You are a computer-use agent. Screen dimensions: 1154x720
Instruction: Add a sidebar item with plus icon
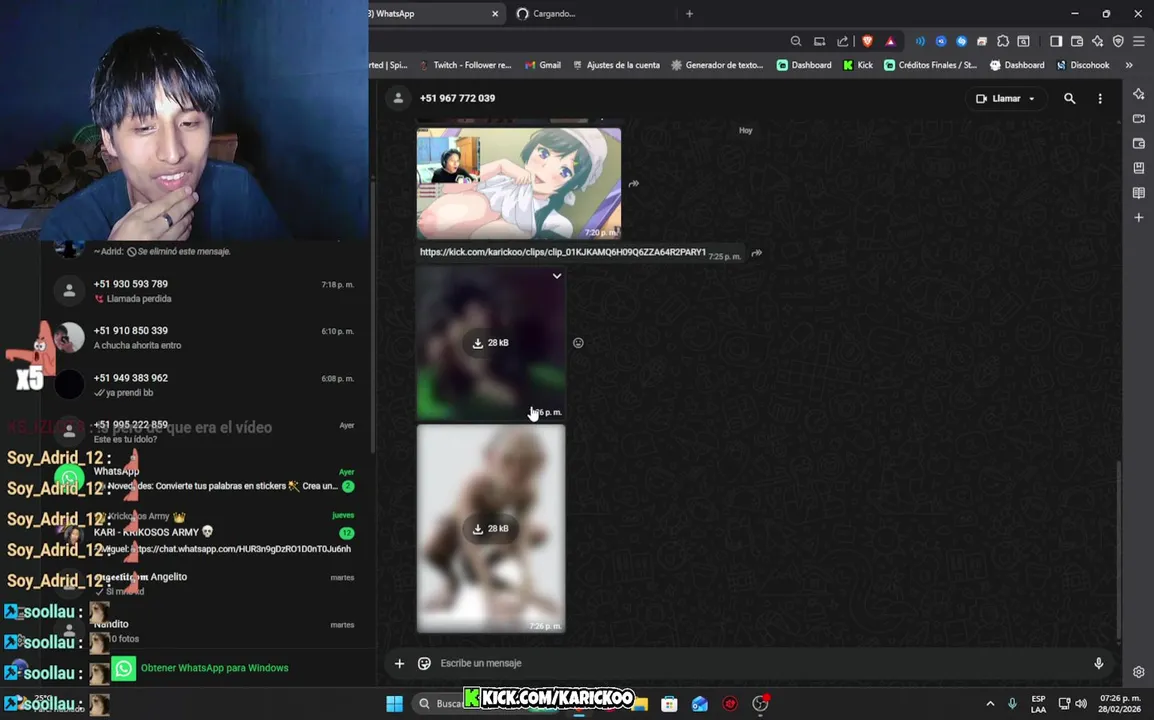(x=1139, y=217)
